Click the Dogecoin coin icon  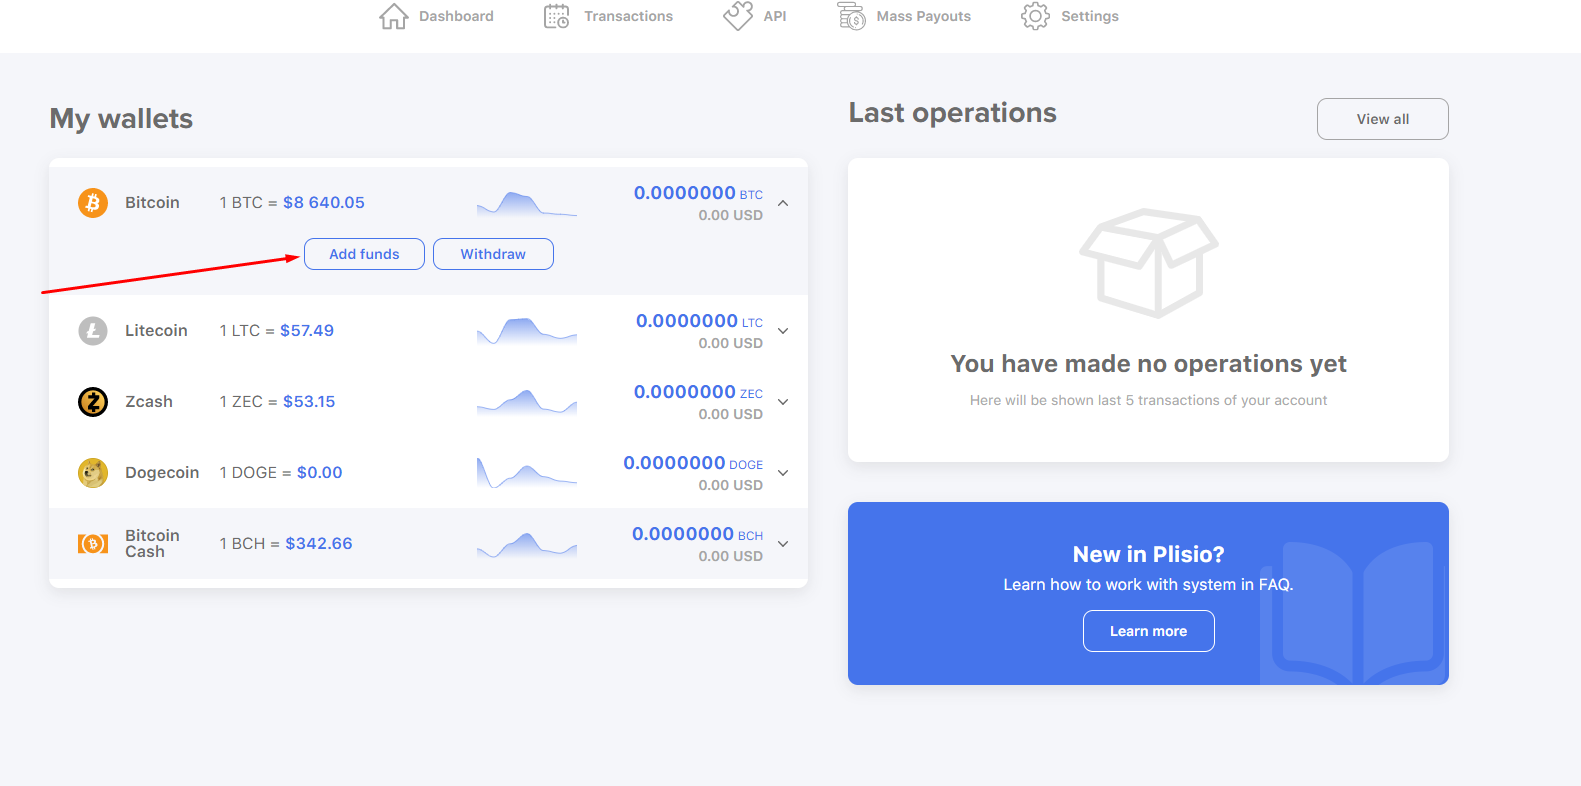coord(93,473)
